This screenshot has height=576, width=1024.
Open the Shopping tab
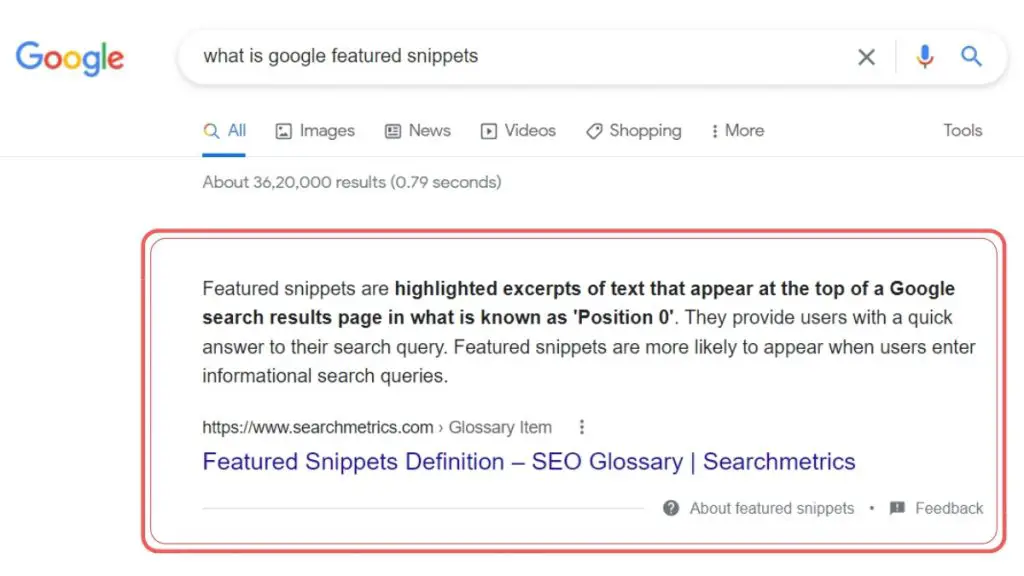click(x=633, y=131)
